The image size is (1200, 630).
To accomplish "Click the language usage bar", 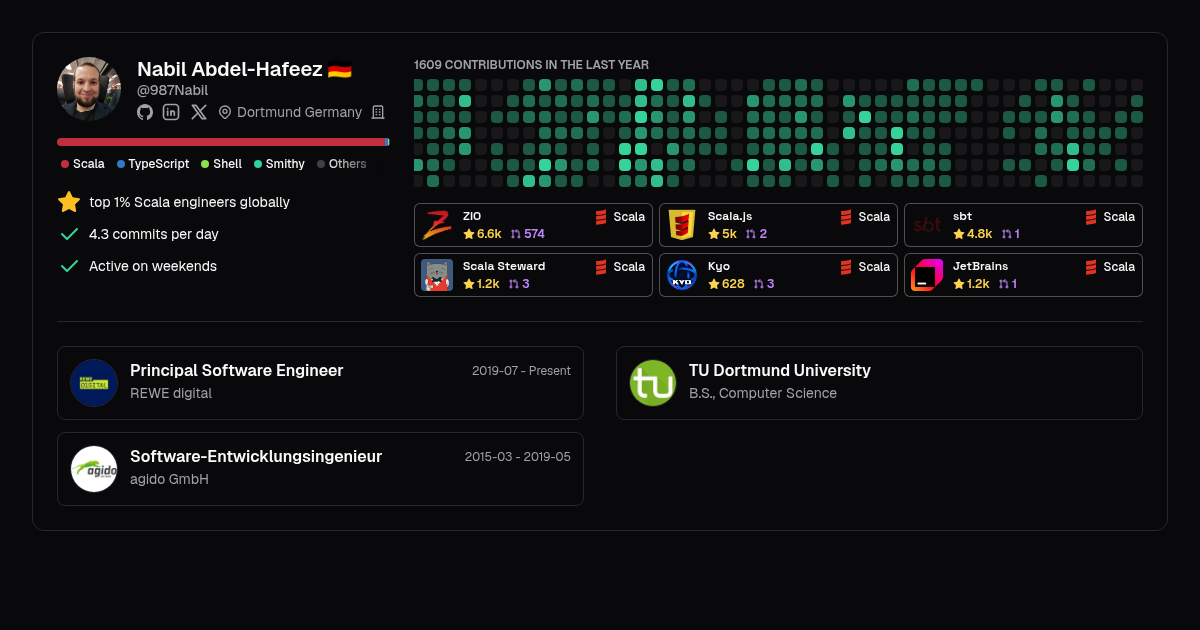I will pos(223,142).
